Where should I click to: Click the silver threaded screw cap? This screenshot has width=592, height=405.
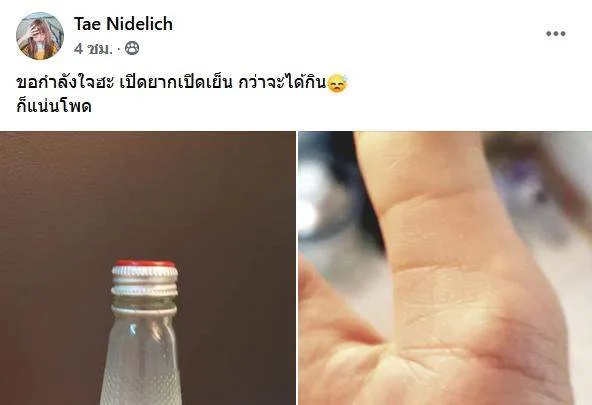coord(145,282)
